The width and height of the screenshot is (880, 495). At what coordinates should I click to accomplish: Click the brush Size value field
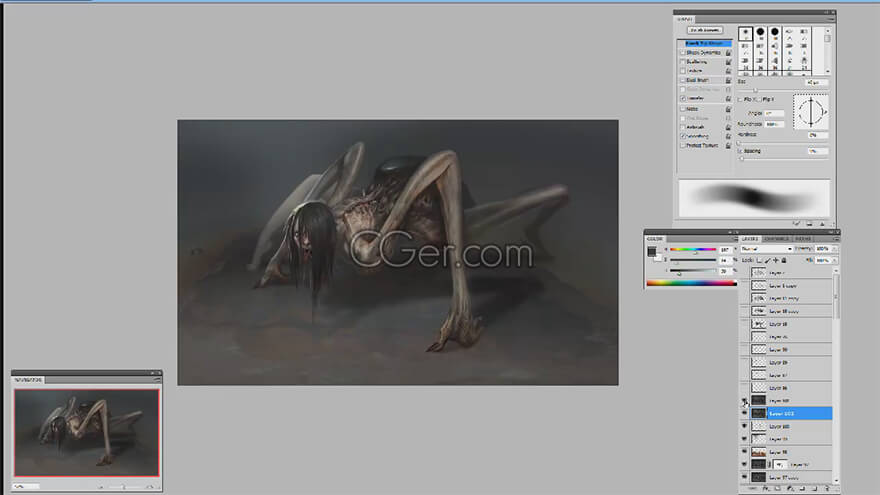[817, 82]
